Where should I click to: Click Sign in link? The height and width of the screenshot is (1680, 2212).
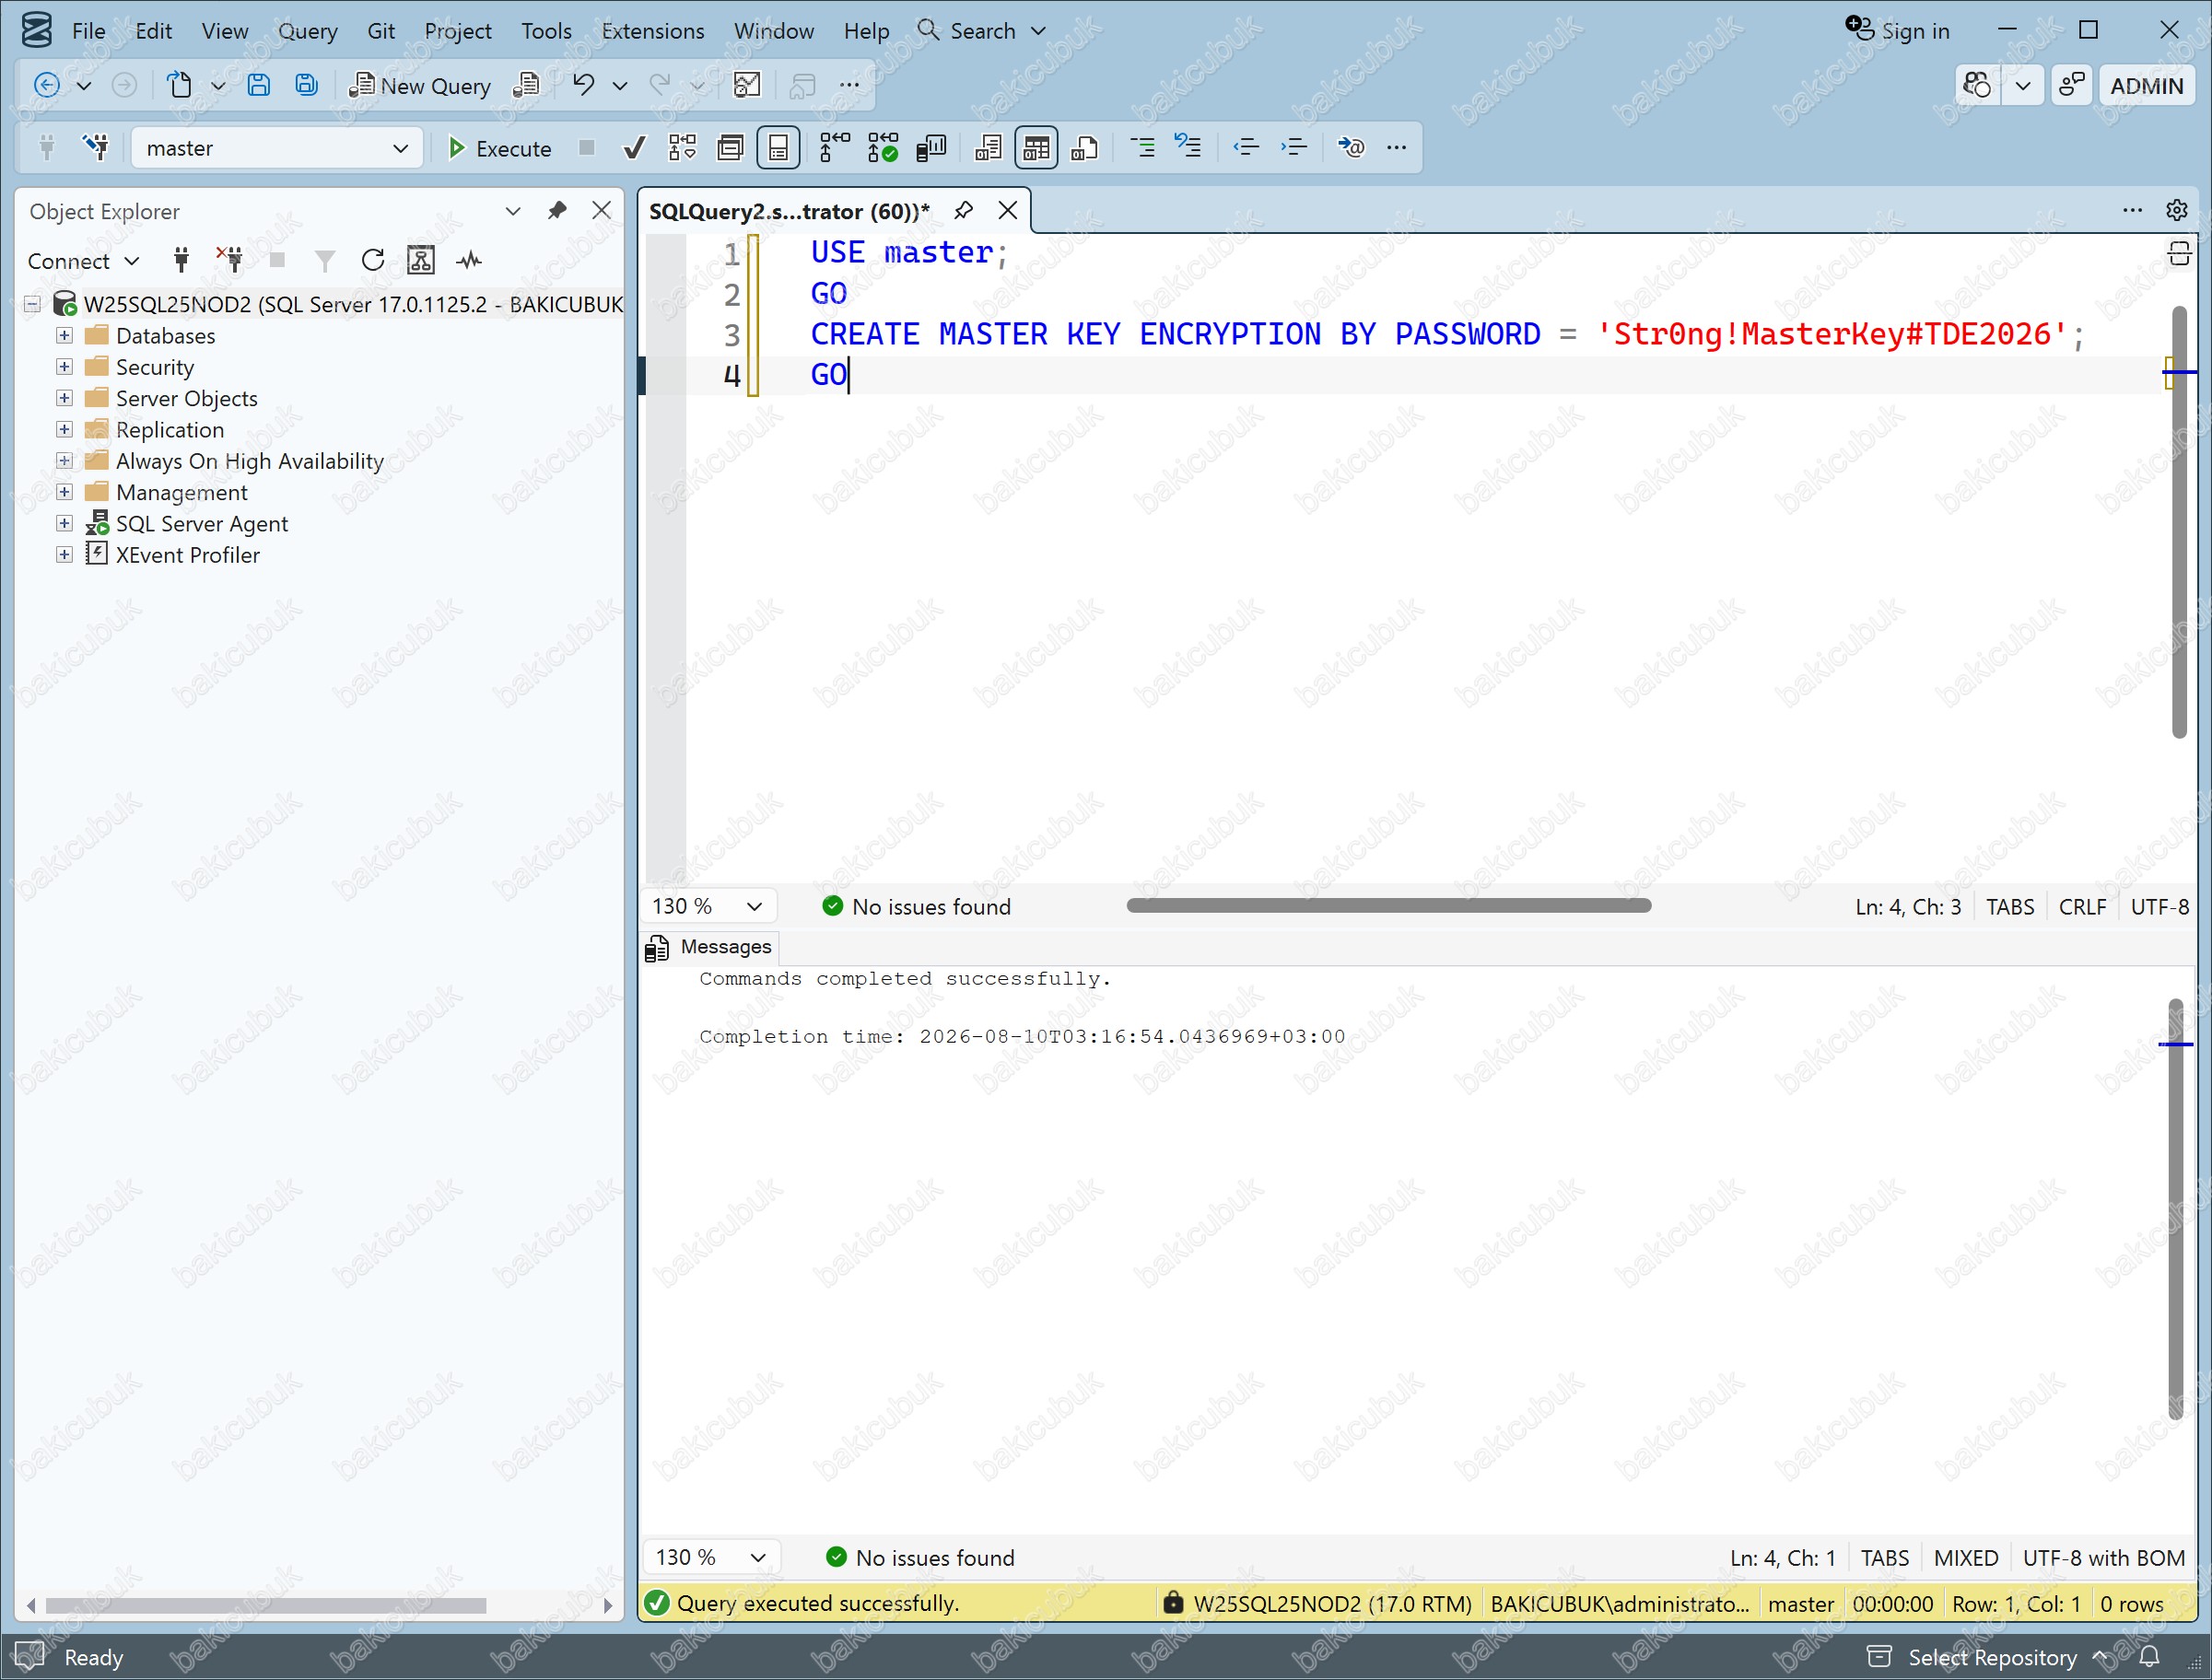coord(1898,31)
